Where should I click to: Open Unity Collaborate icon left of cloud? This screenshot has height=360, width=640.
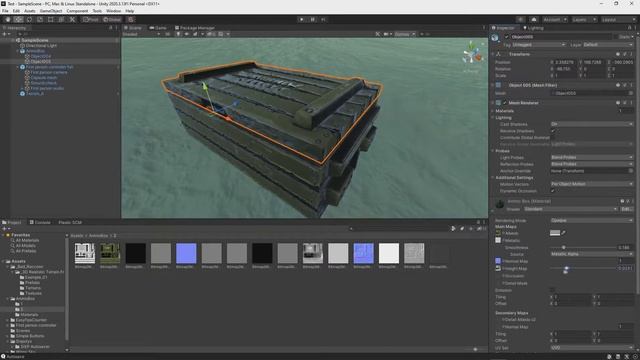pyautogui.click(x=520, y=19)
